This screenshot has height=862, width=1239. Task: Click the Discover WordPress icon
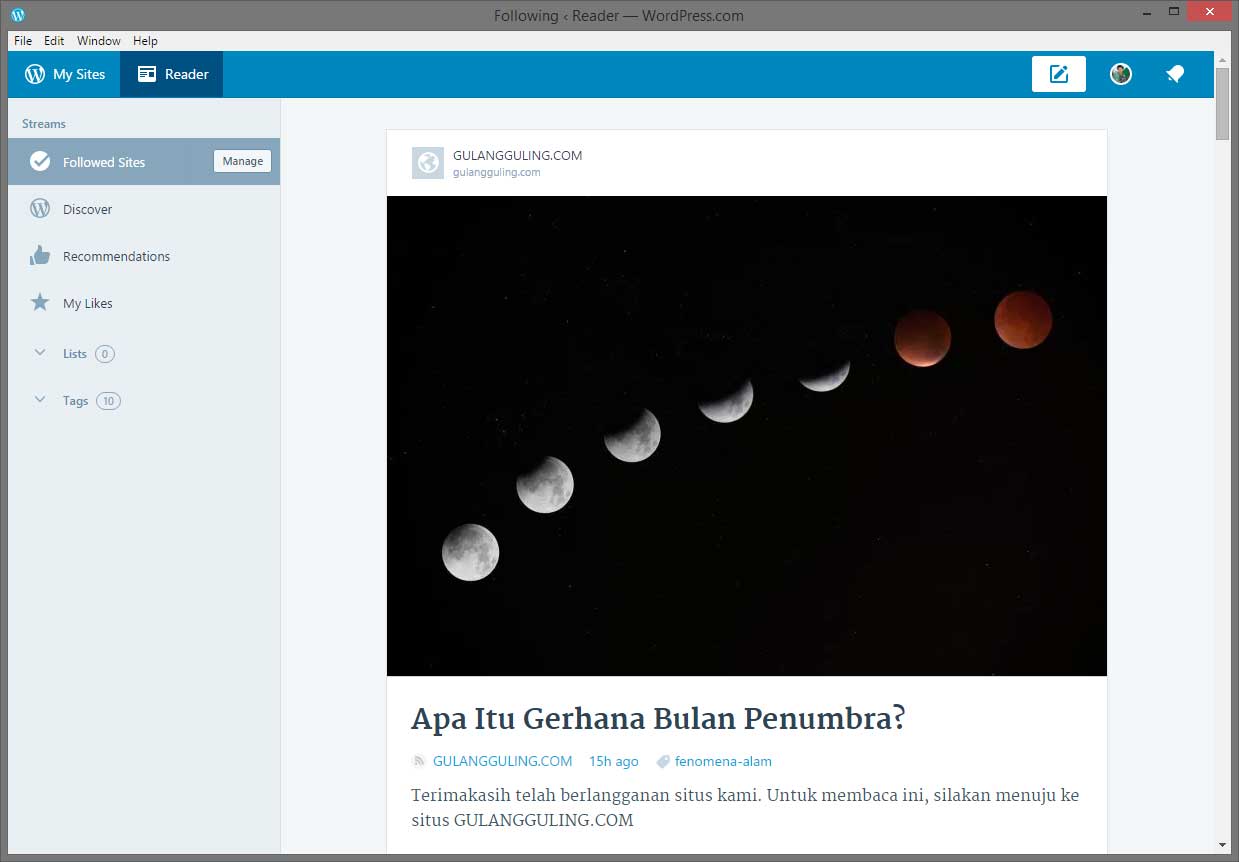[40, 209]
